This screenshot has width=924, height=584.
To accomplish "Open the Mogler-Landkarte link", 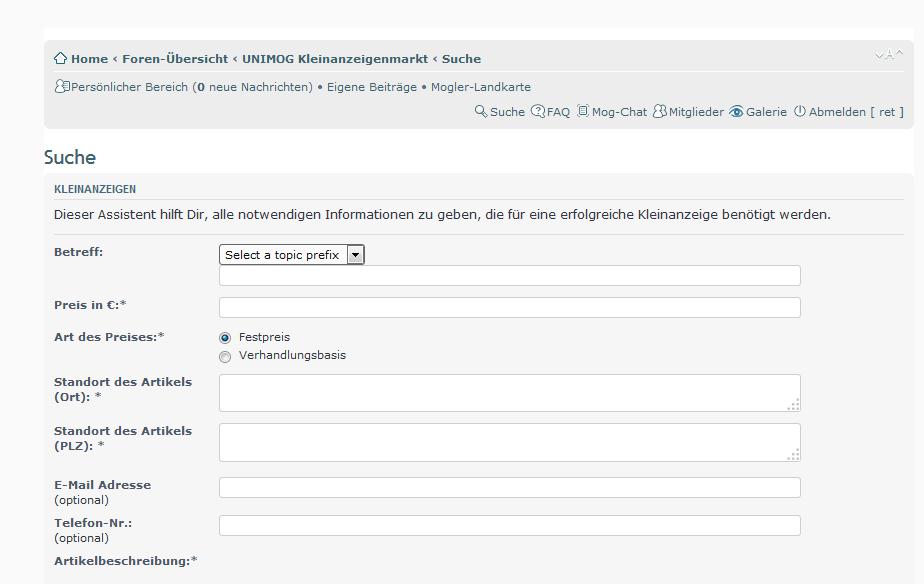I will pos(481,87).
